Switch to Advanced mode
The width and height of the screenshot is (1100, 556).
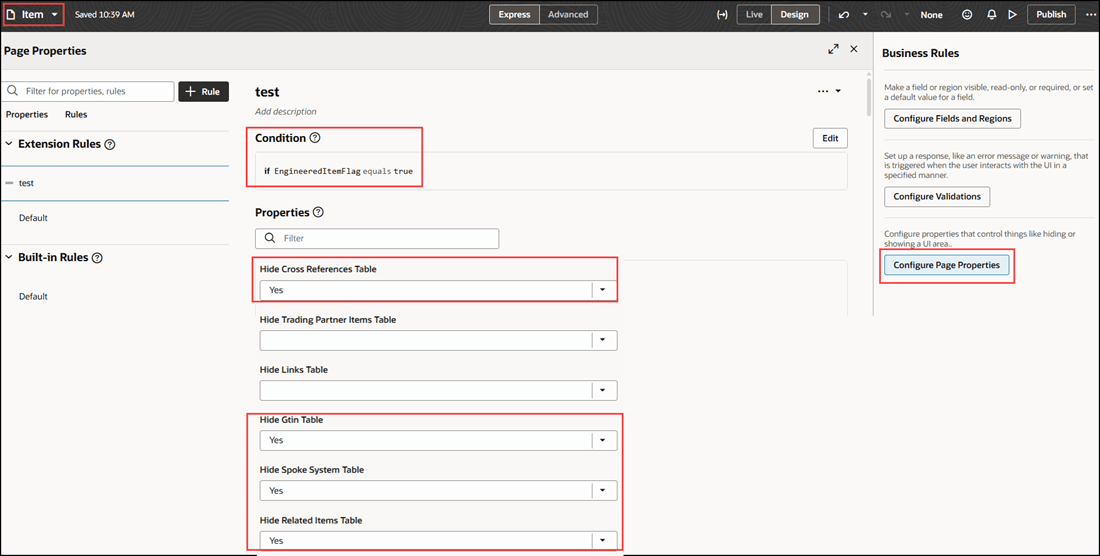point(568,14)
